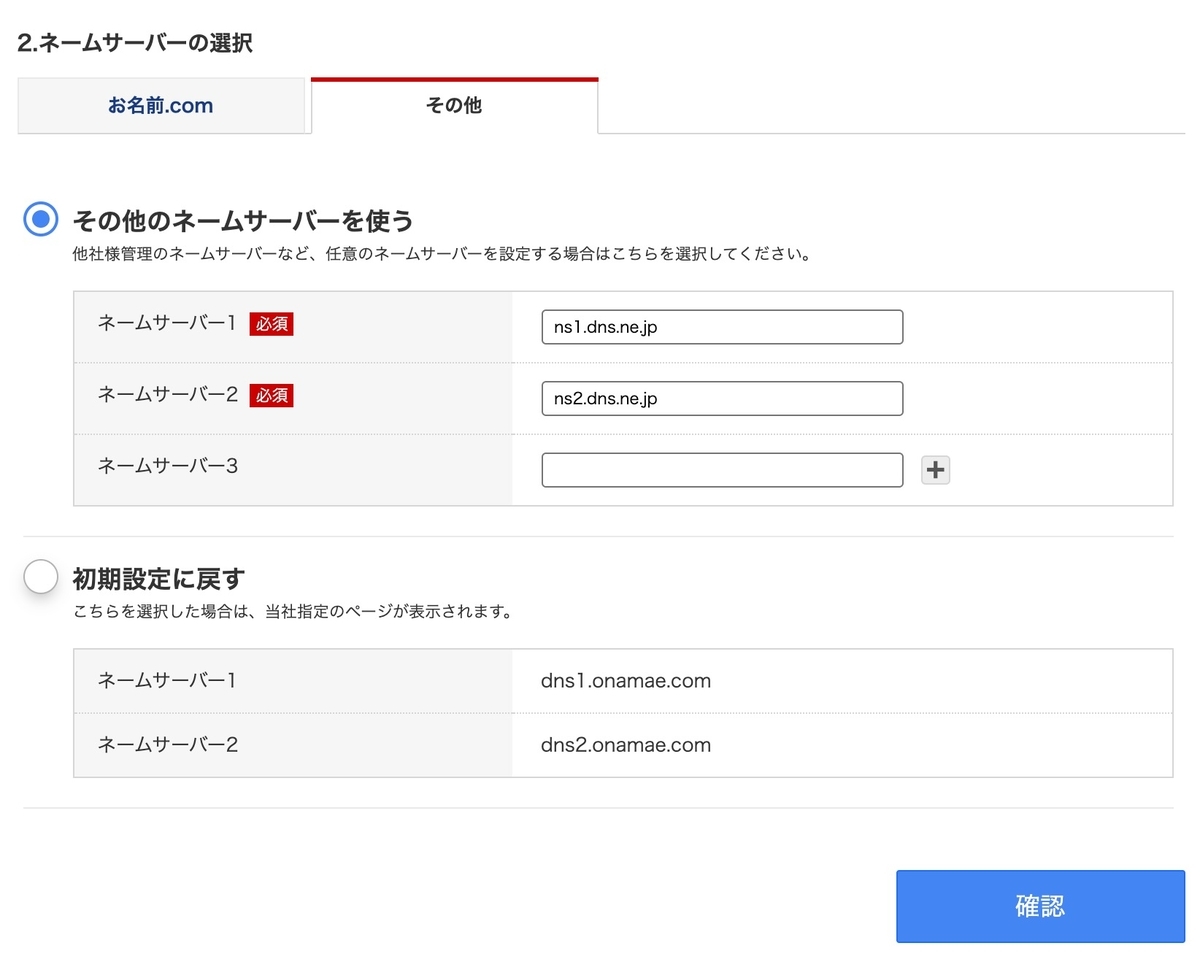Click the 必須 badge next to ネームサーバー2

point(271,395)
